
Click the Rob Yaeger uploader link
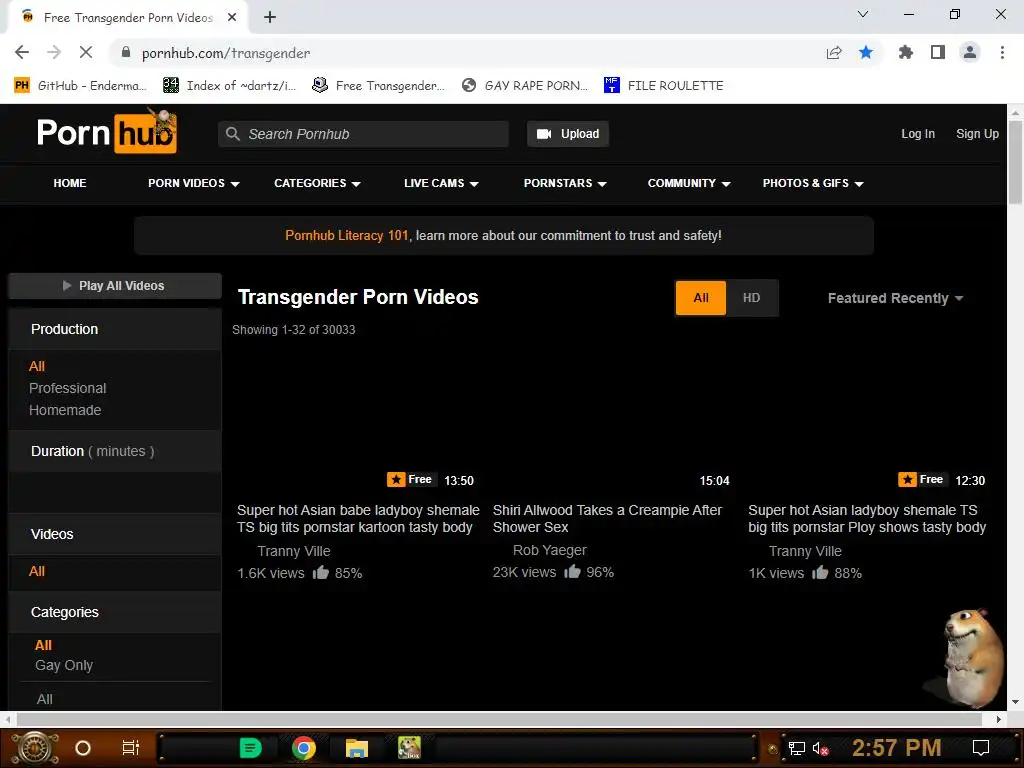point(549,551)
